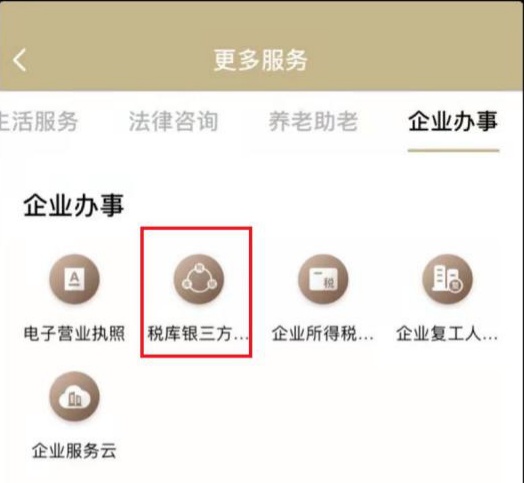Image resolution: width=524 pixels, height=483 pixels.
Task: Go back using the top-left arrow
Action: [19, 60]
